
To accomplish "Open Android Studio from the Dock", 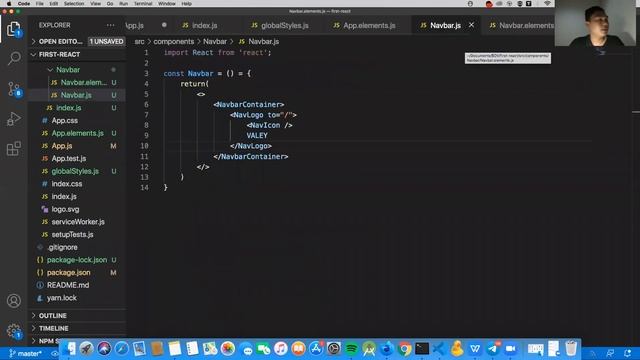I will pyautogui.click(x=369, y=349).
